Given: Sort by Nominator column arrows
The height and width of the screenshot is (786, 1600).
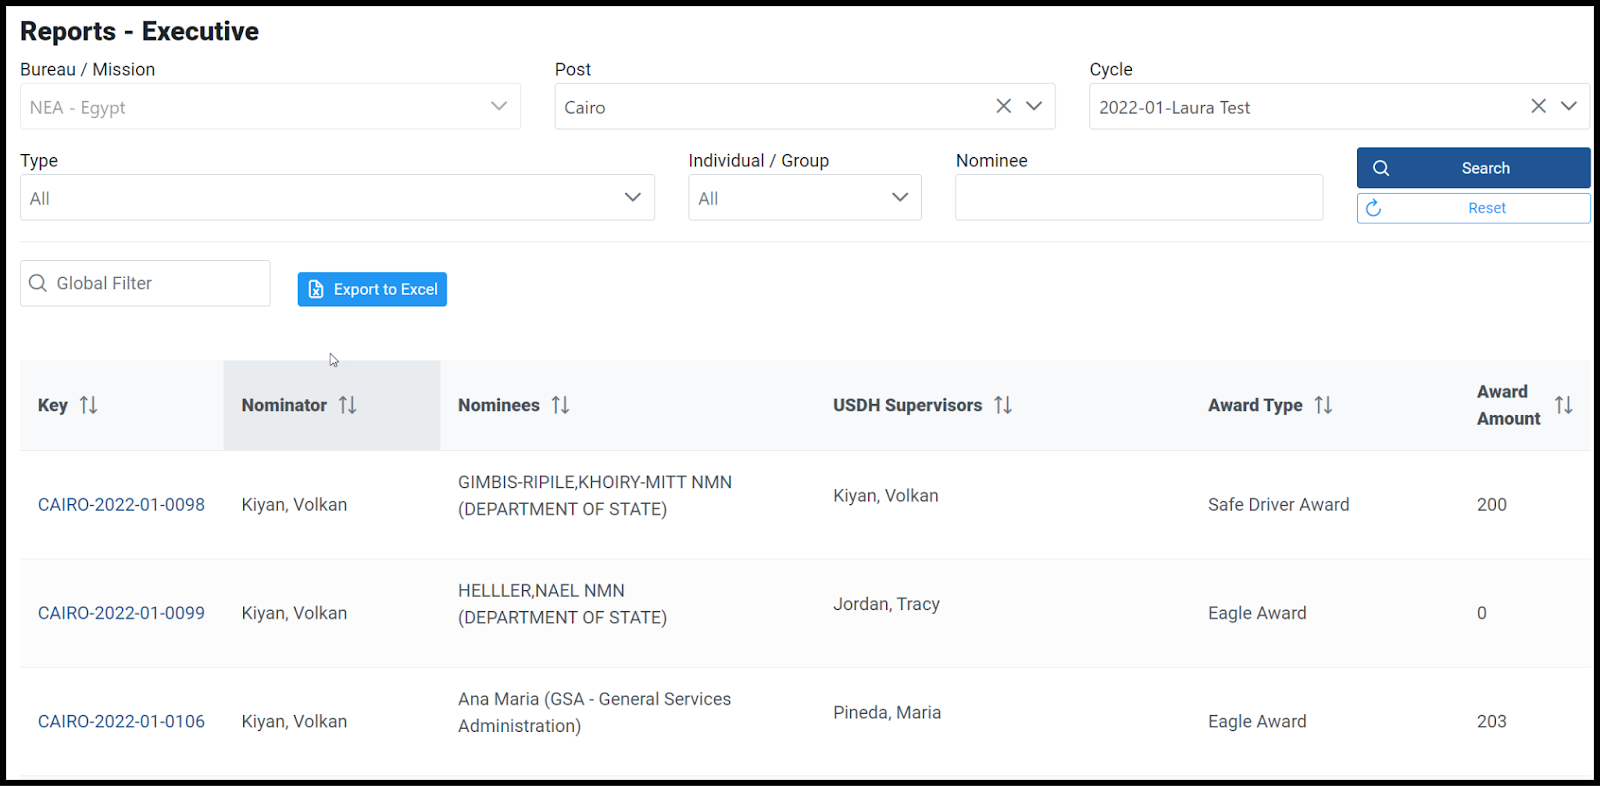Looking at the screenshot, I should pyautogui.click(x=347, y=405).
